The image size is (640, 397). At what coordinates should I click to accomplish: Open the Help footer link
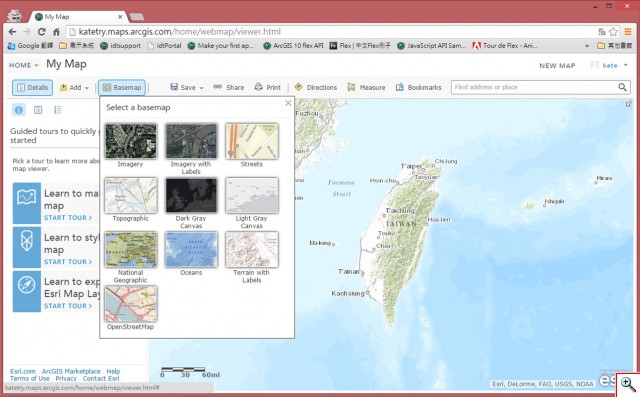(113, 371)
